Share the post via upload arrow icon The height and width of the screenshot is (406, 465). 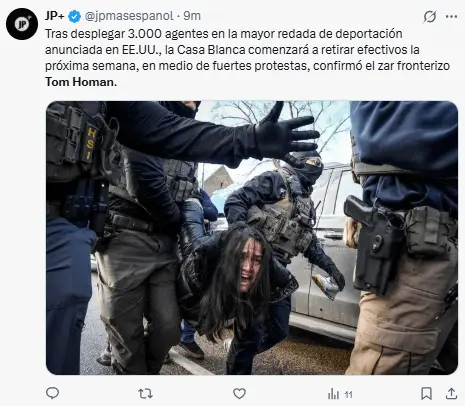[x=451, y=394]
